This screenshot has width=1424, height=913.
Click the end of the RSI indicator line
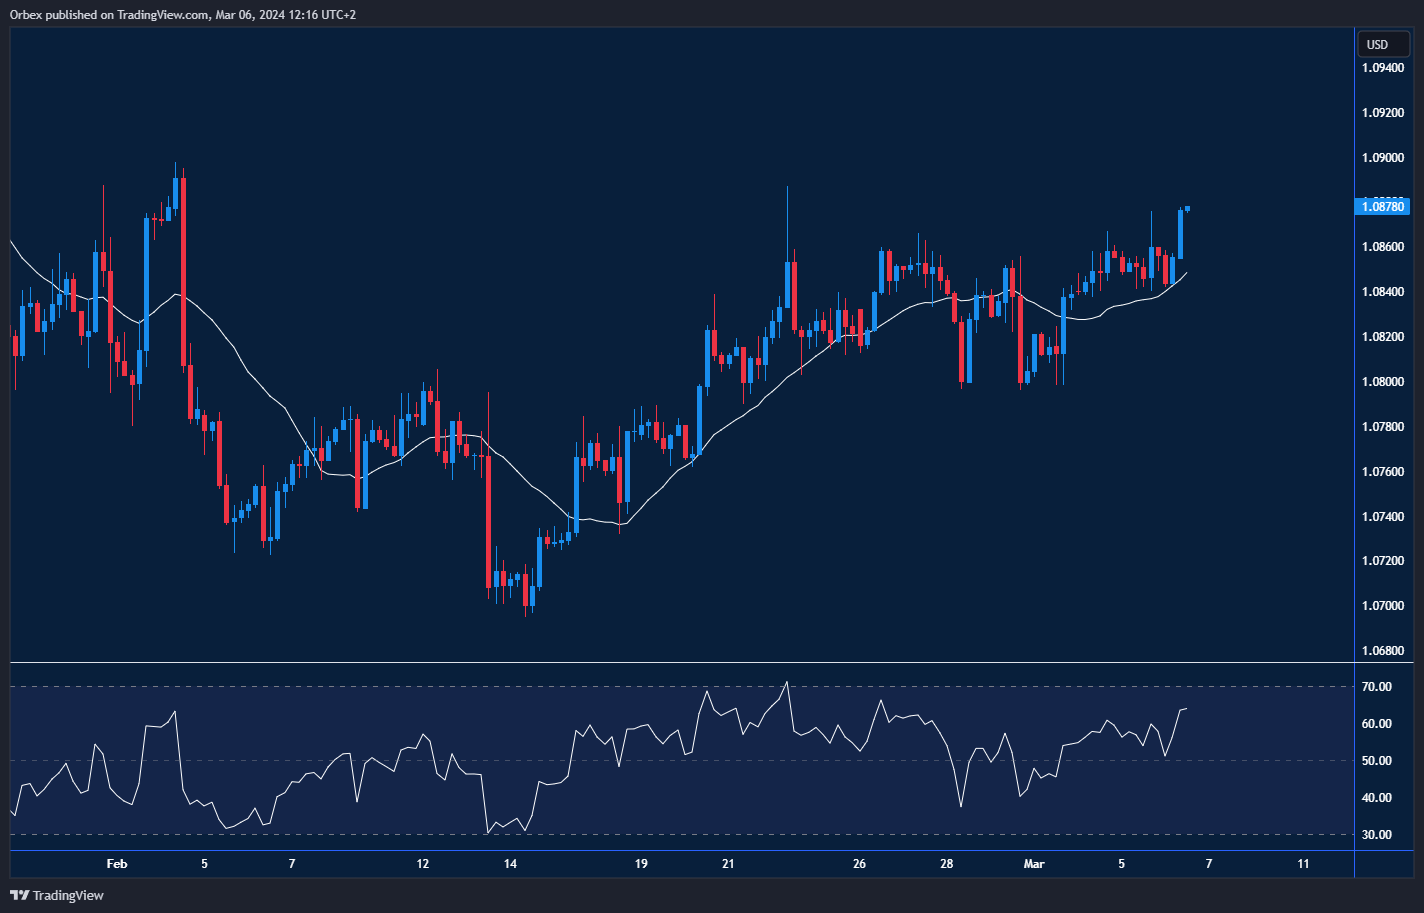(1186, 709)
